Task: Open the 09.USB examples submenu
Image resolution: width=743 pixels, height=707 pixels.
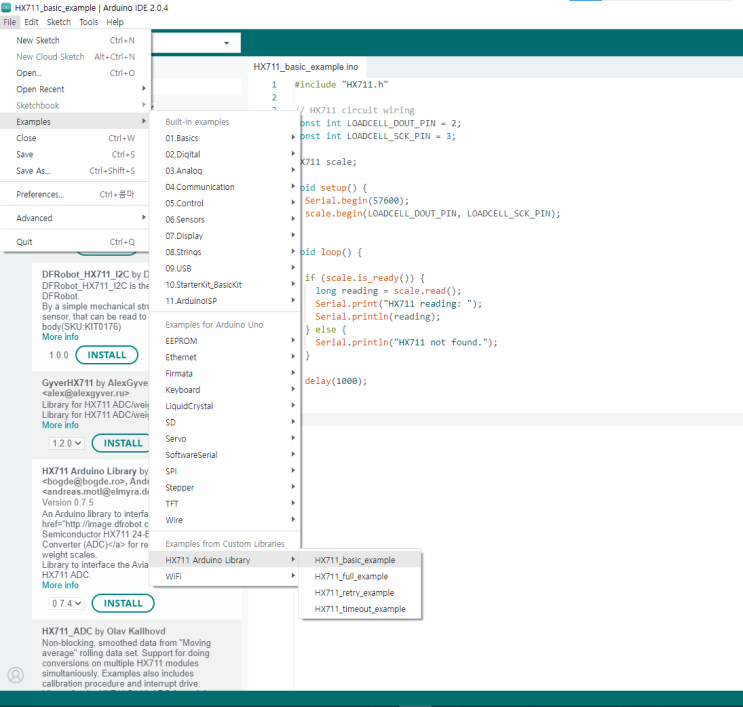Action: click(225, 268)
